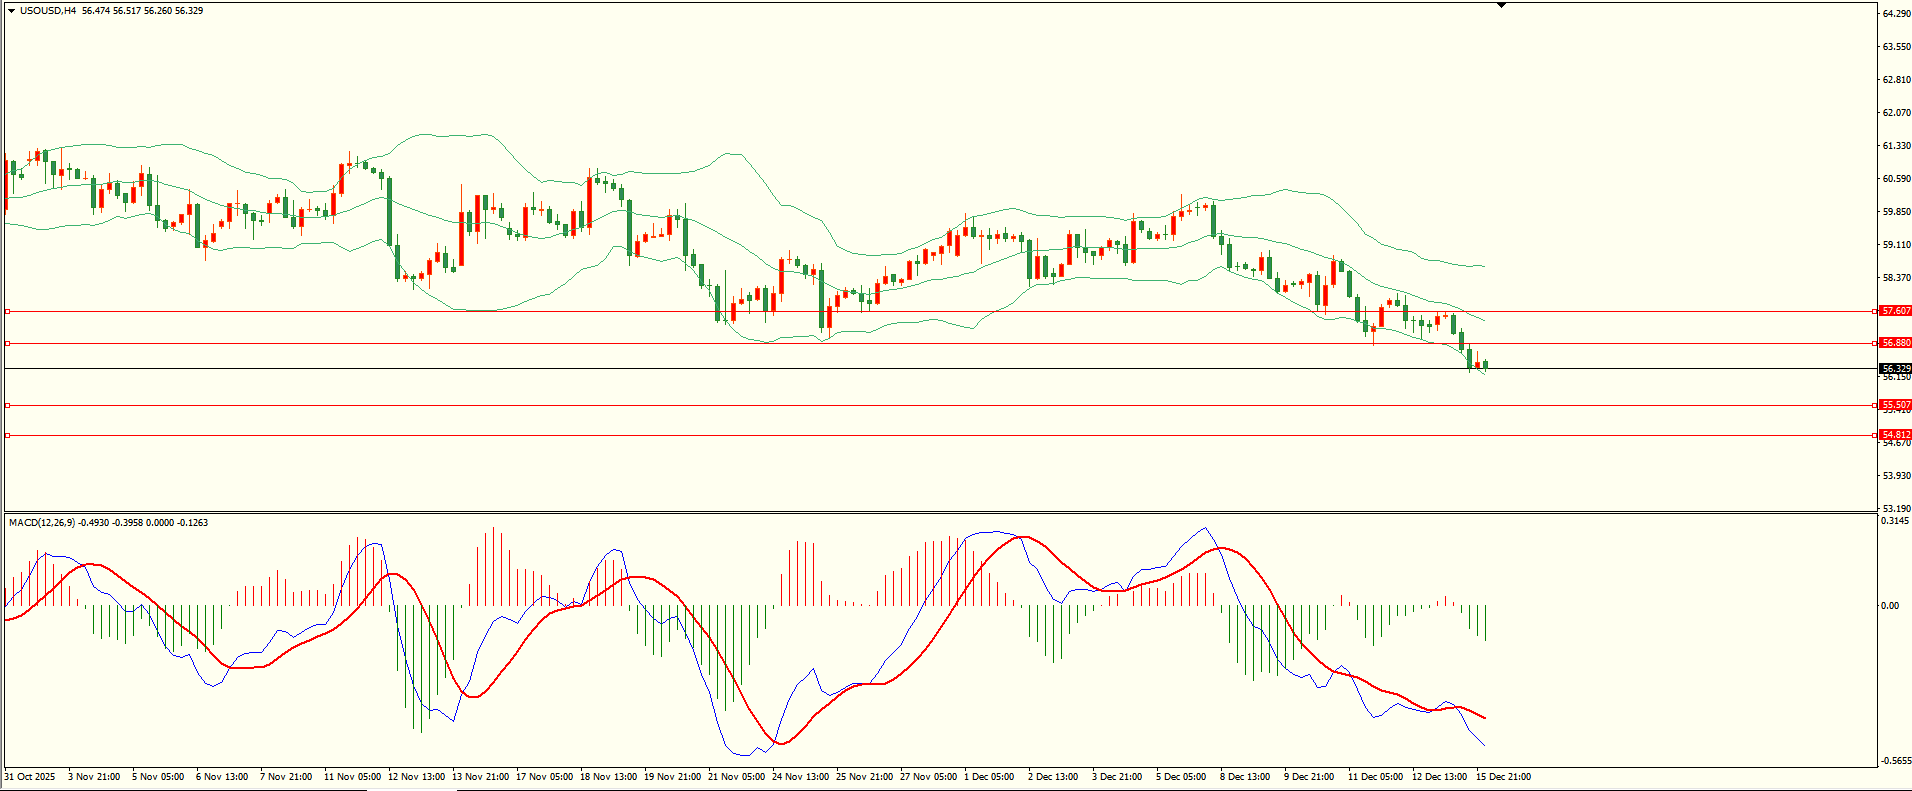Click the 15 Dec 21:00 time axis label
The image size is (1912, 791).
click(1503, 777)
